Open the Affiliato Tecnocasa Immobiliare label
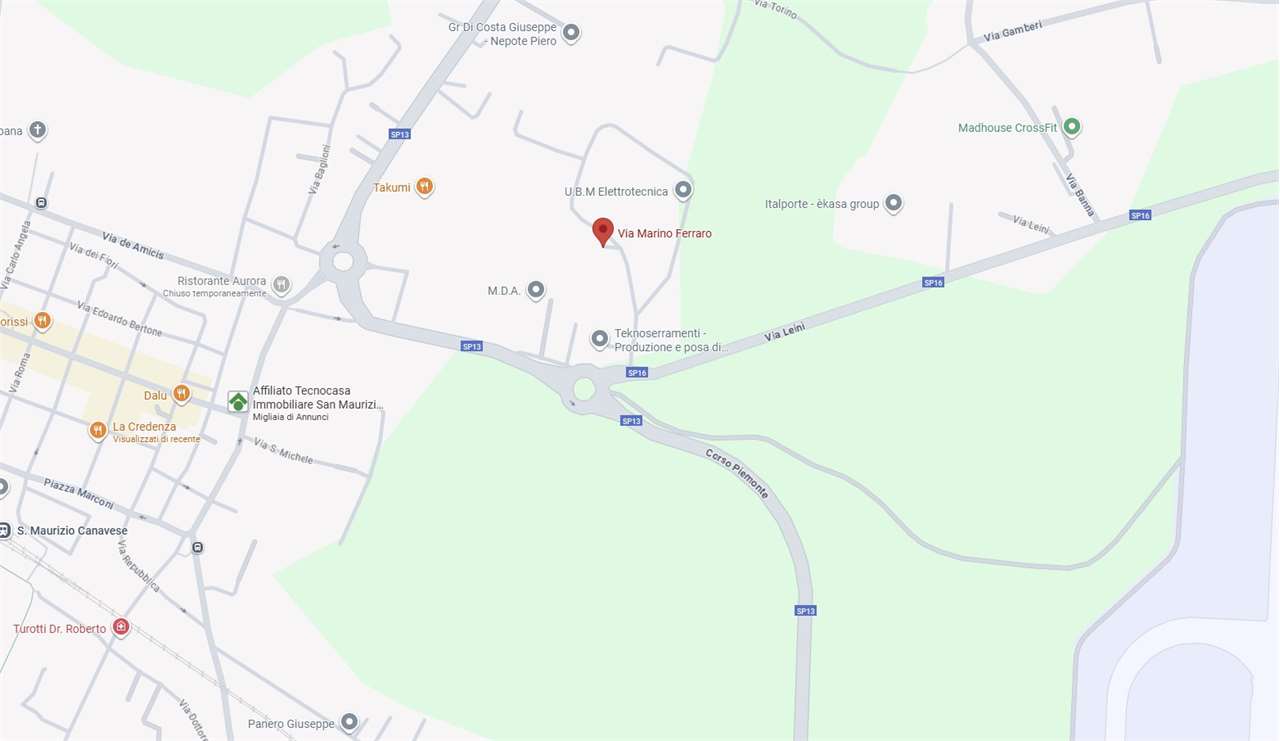1280x741 pixels. pos(317,398)
